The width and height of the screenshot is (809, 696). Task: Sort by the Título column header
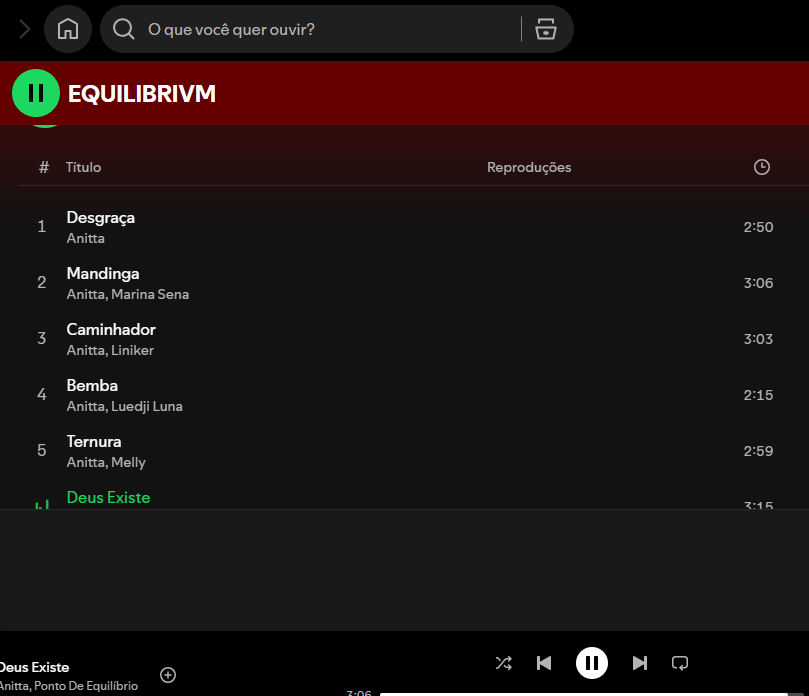(x=83, y=167)
